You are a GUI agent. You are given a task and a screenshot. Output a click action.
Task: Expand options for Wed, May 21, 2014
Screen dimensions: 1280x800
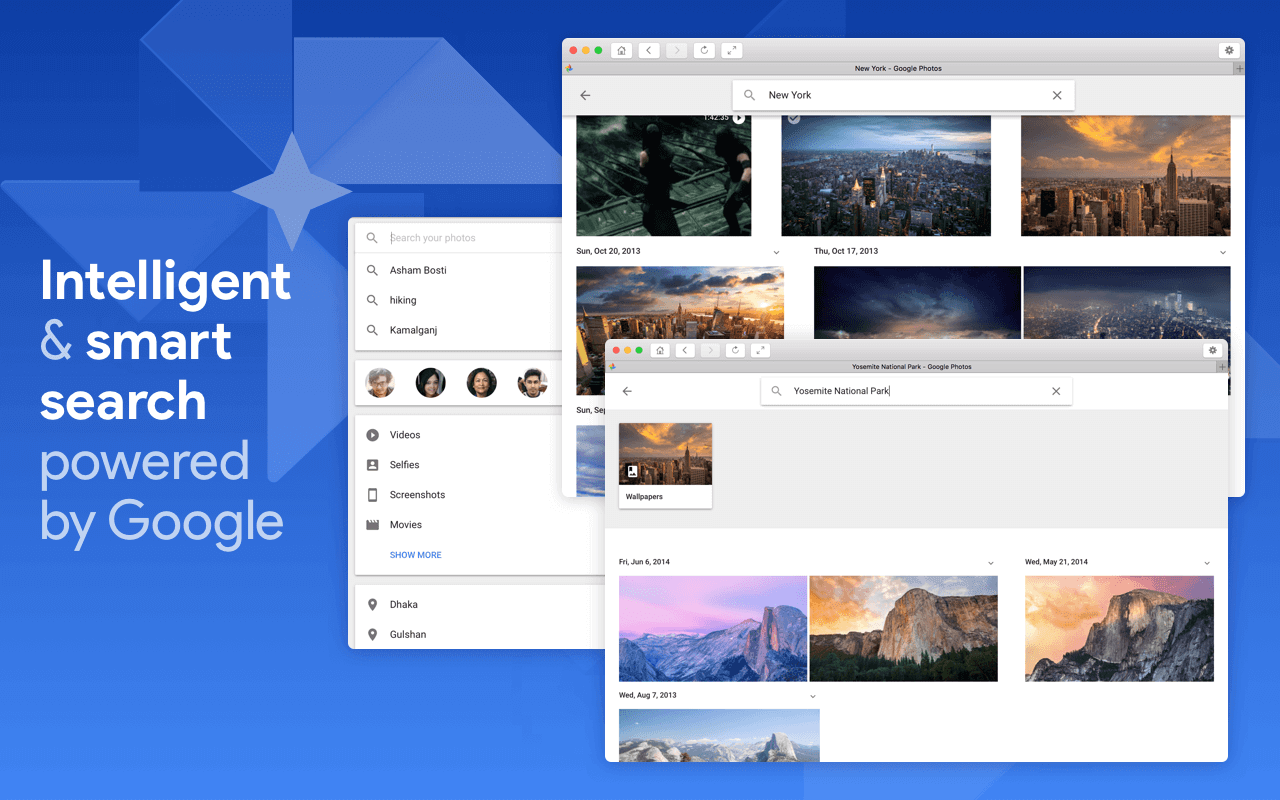(x=1207, y=563)
